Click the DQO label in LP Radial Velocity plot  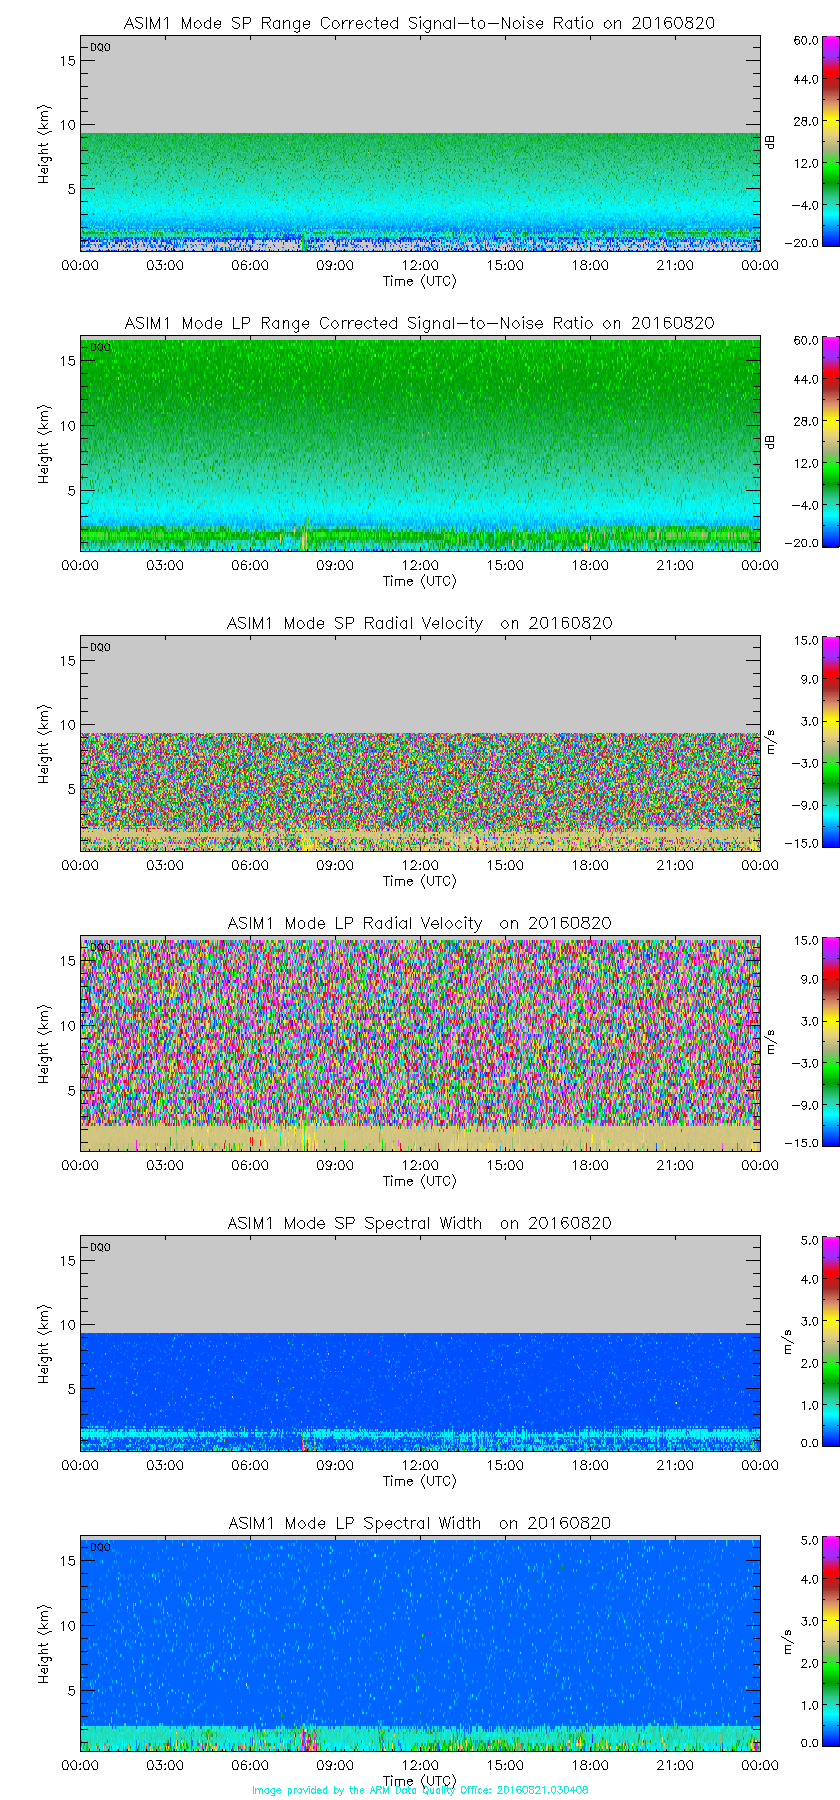click(100, 947)
